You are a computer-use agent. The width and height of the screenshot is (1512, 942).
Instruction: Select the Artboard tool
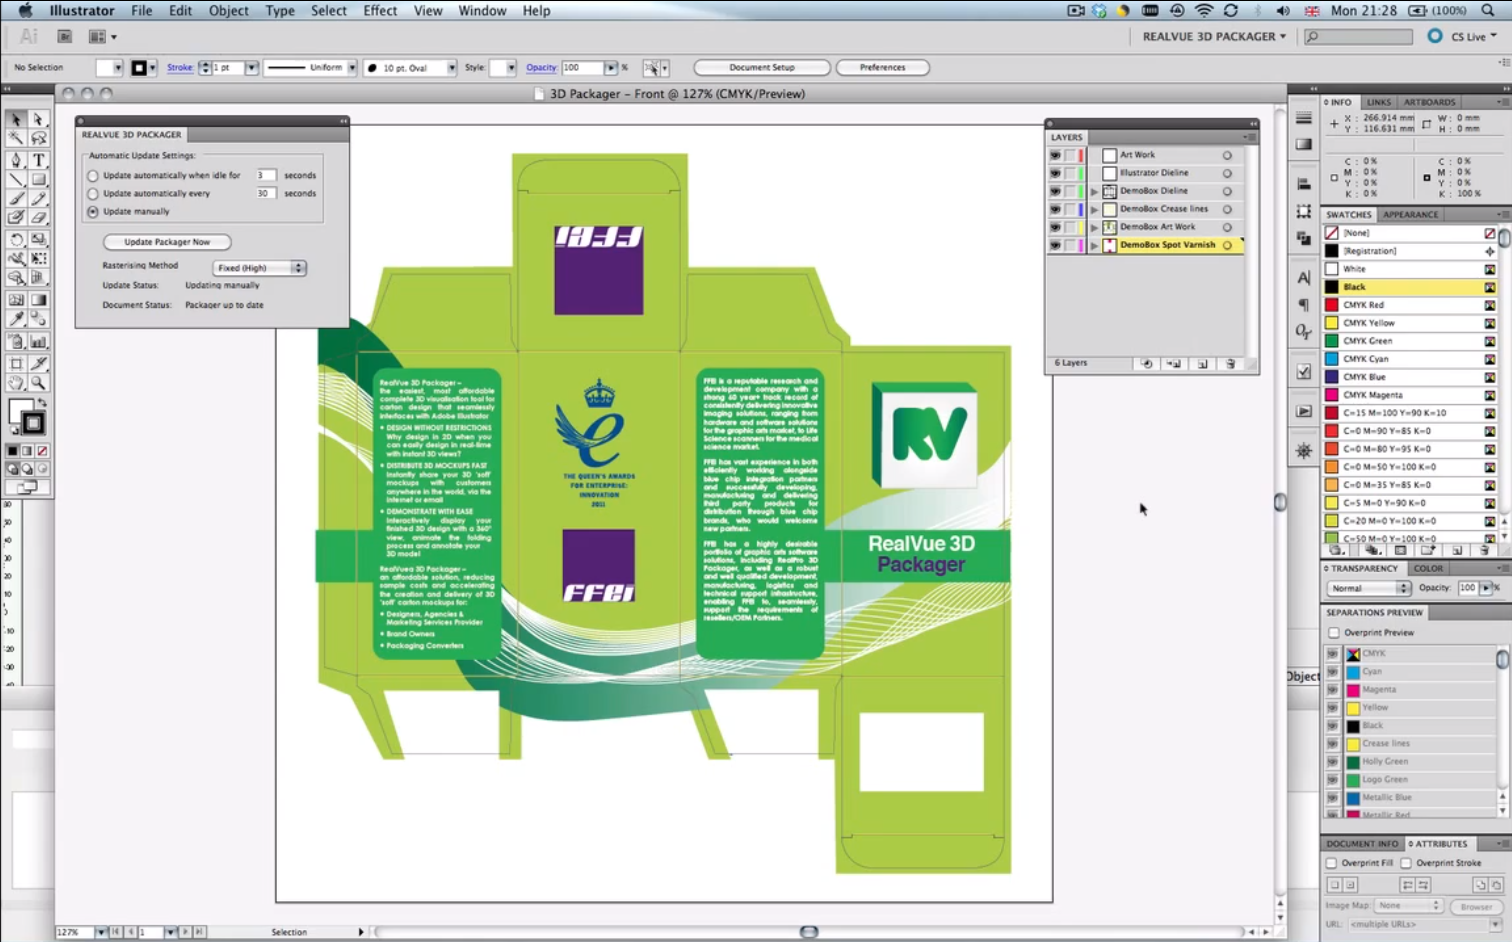click(x=16, y=364)
